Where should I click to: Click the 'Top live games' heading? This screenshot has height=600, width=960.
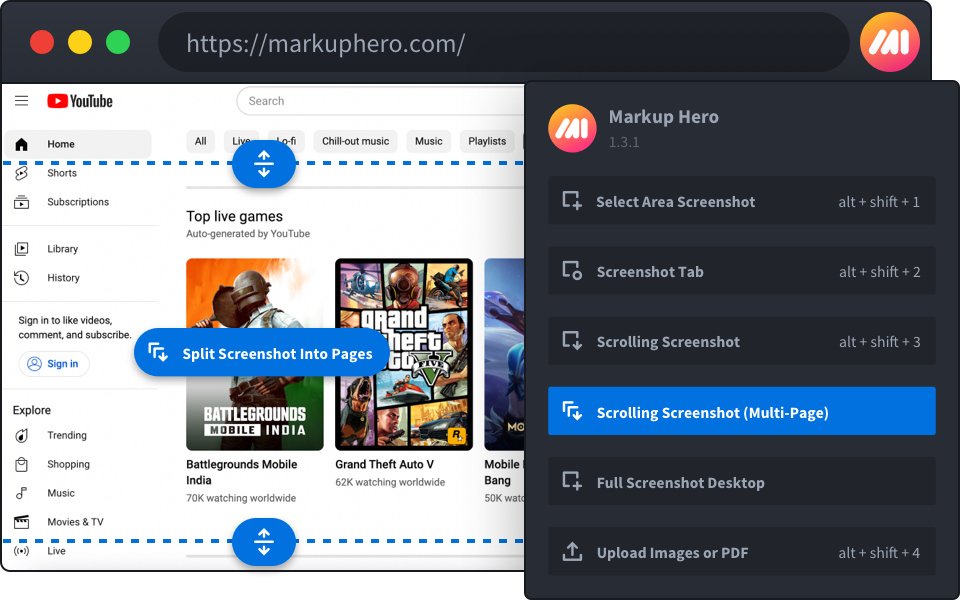[234, 216]
